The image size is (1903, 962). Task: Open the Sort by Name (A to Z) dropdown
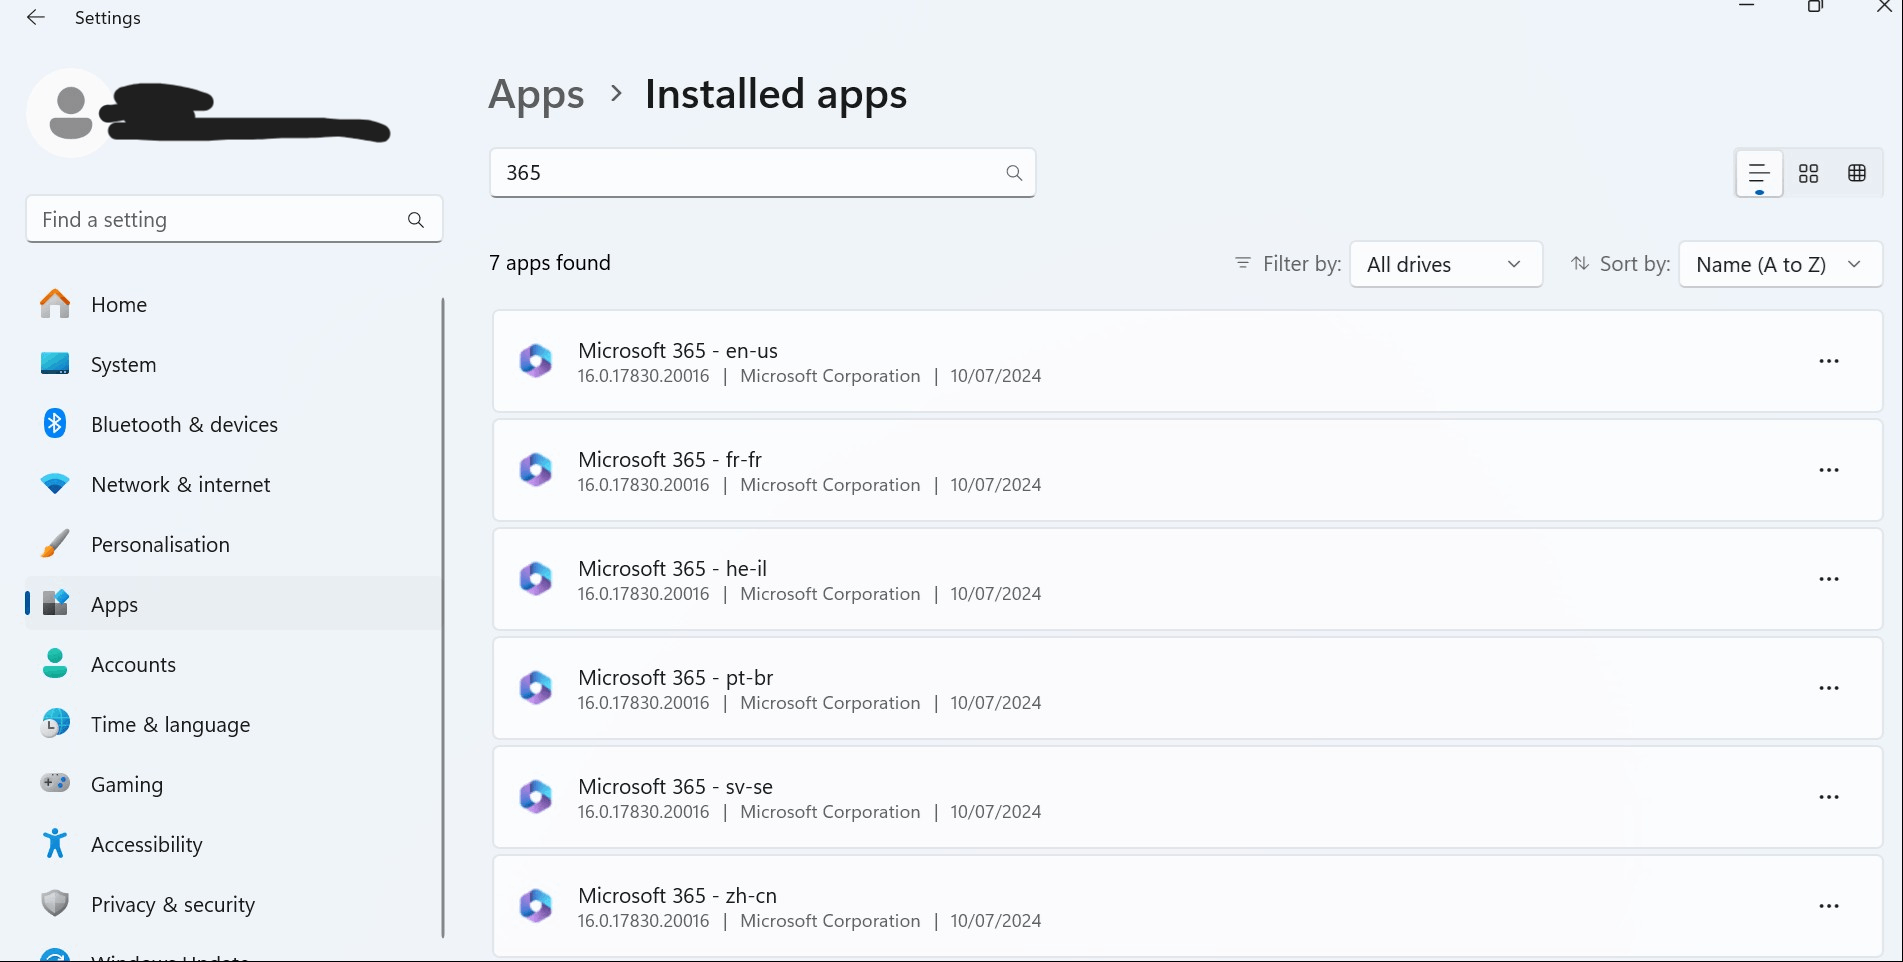coord(1781,265)
